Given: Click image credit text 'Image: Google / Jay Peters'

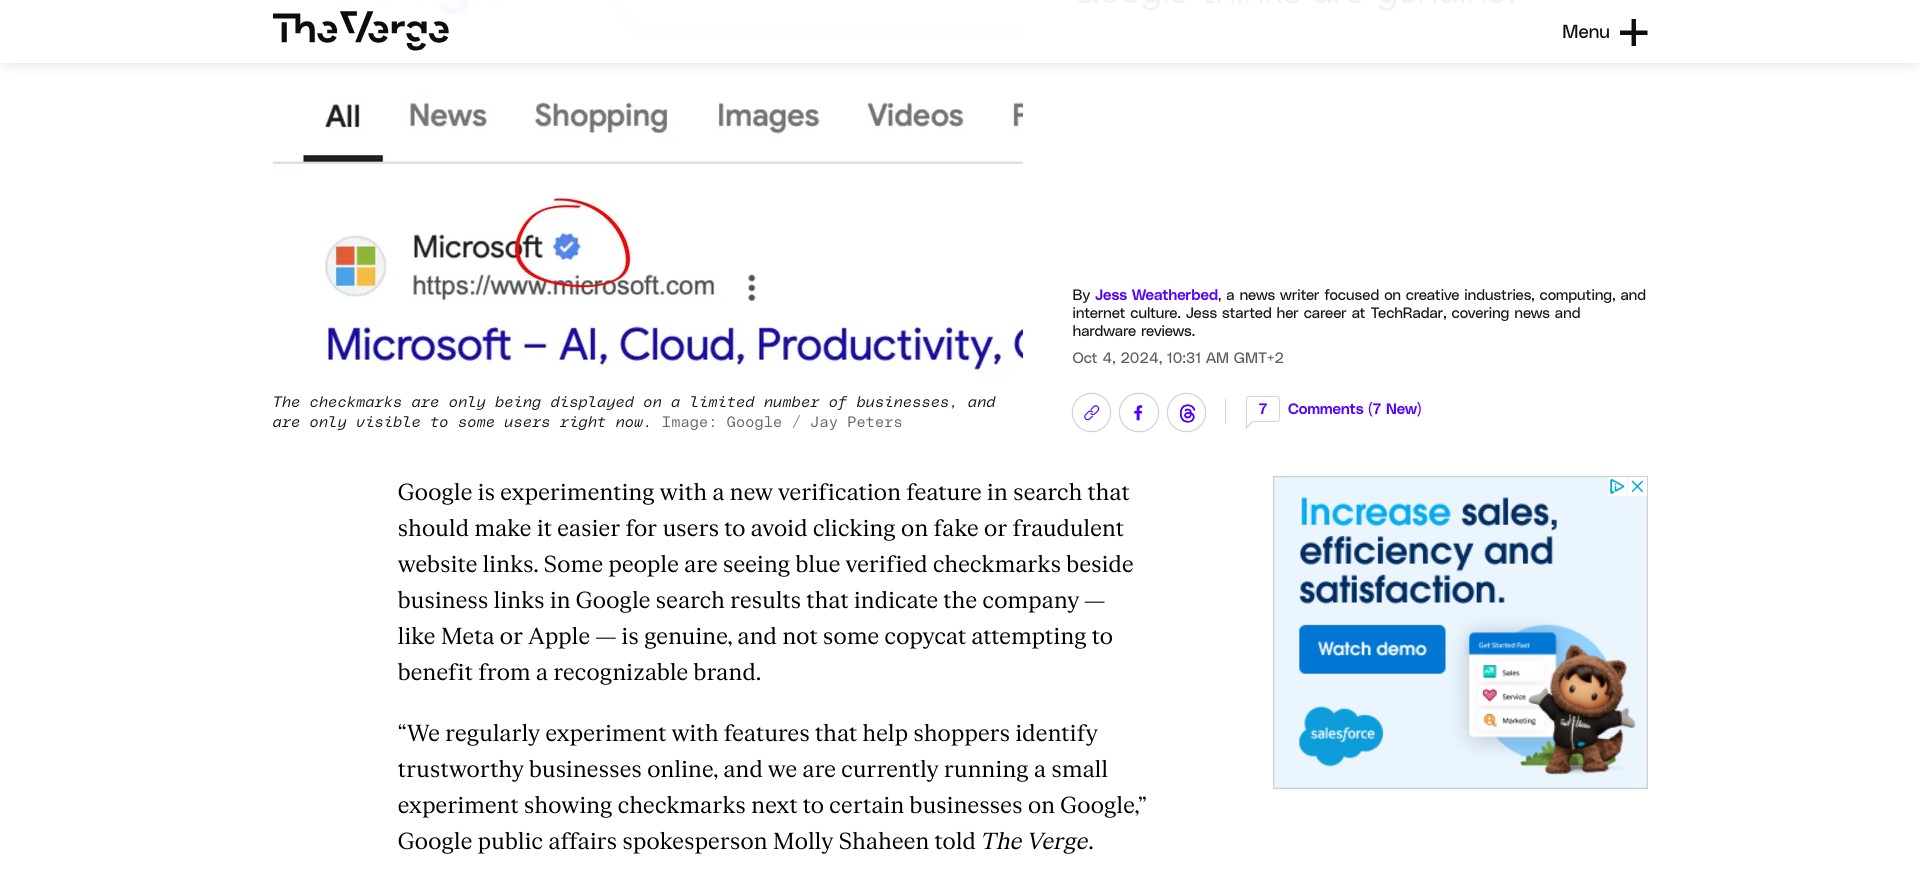Looking at the screenshot, I should (x=782, y=423).
